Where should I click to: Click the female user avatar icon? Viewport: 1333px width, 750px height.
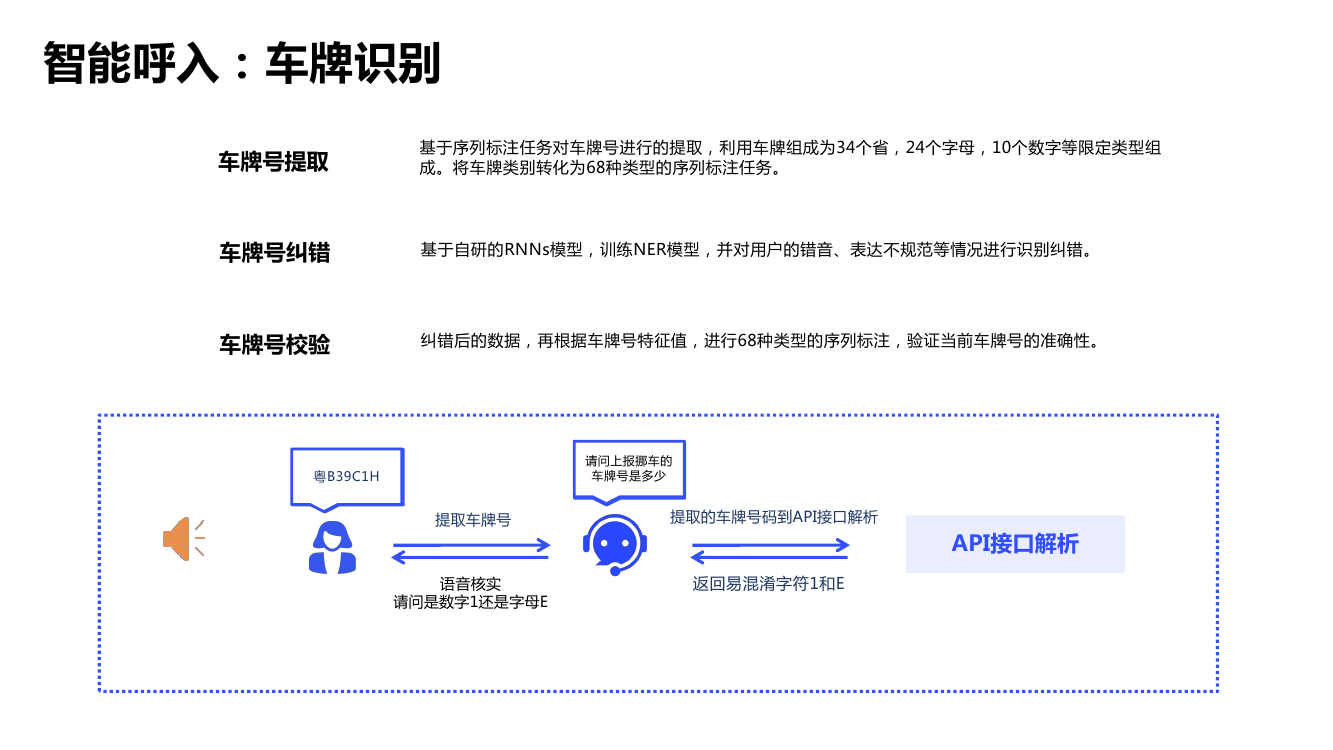pos(332,548)
